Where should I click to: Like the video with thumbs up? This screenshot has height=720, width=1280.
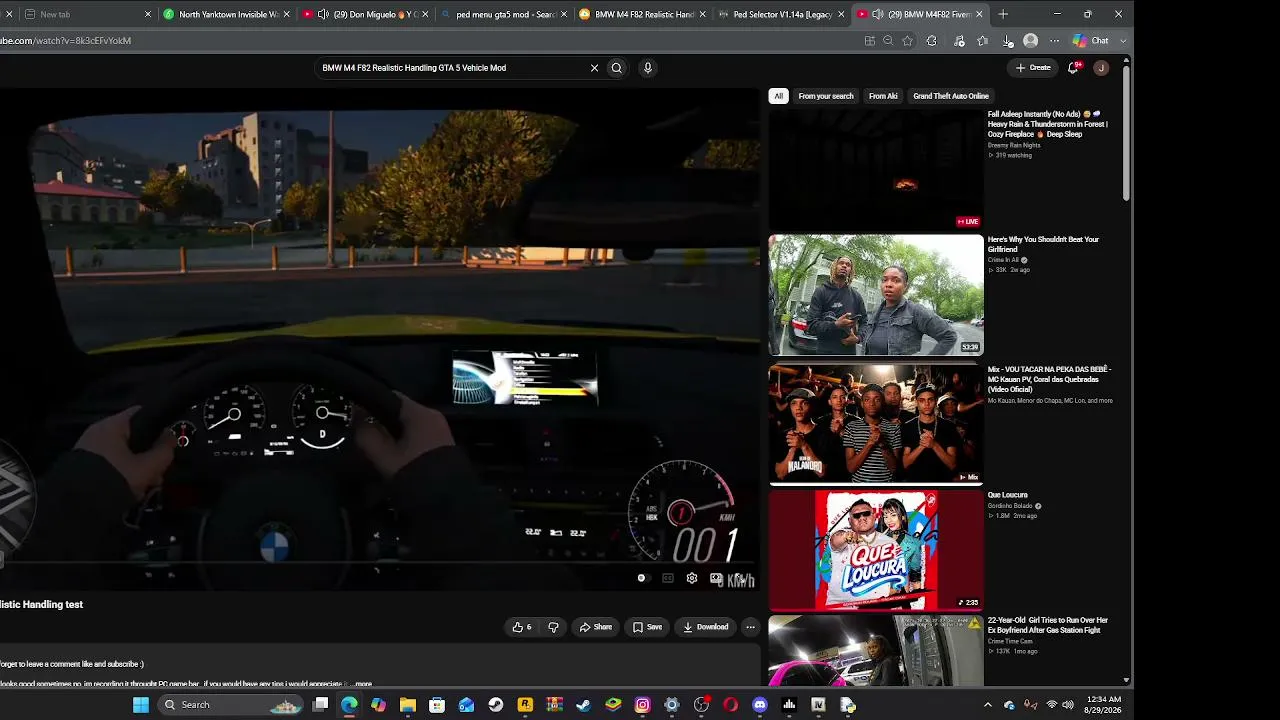pyautogui.click(x=522, y=627)
